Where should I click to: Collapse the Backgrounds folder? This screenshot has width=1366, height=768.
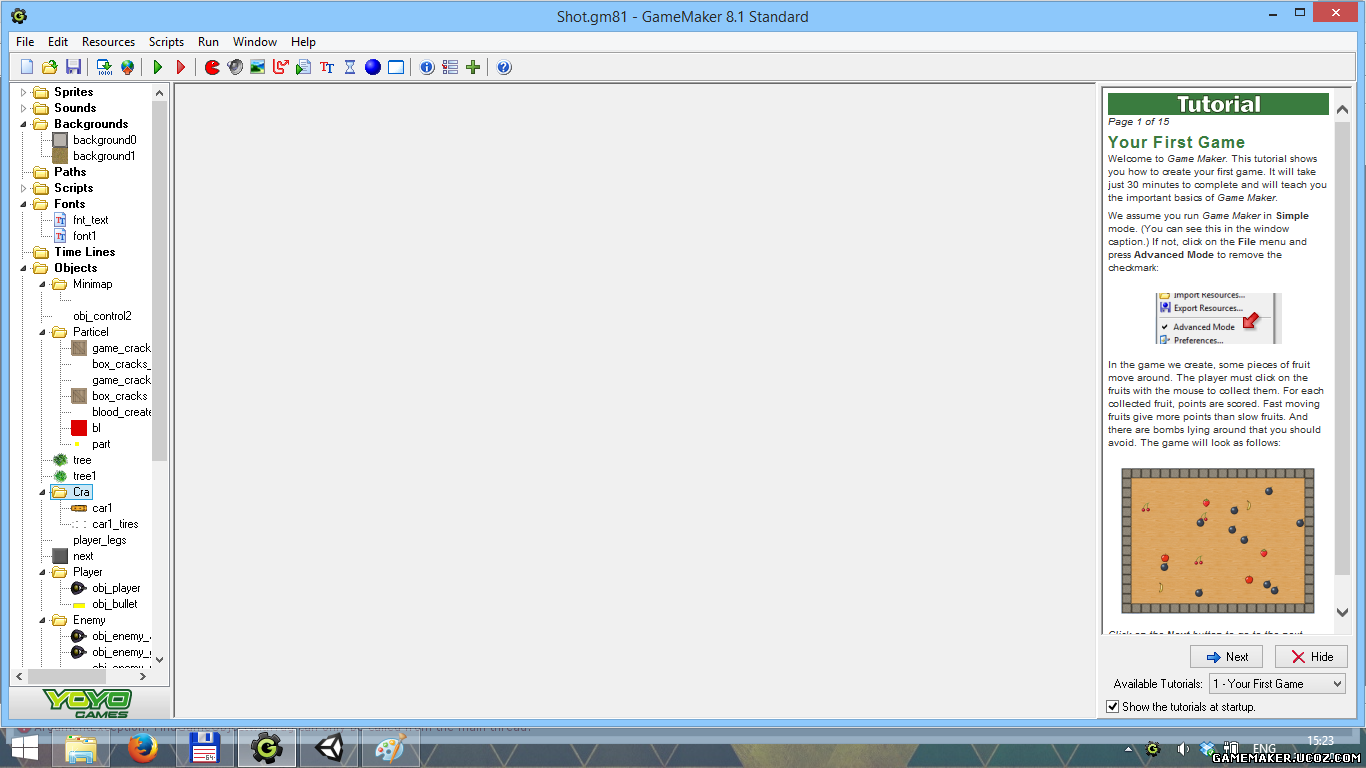24,124
